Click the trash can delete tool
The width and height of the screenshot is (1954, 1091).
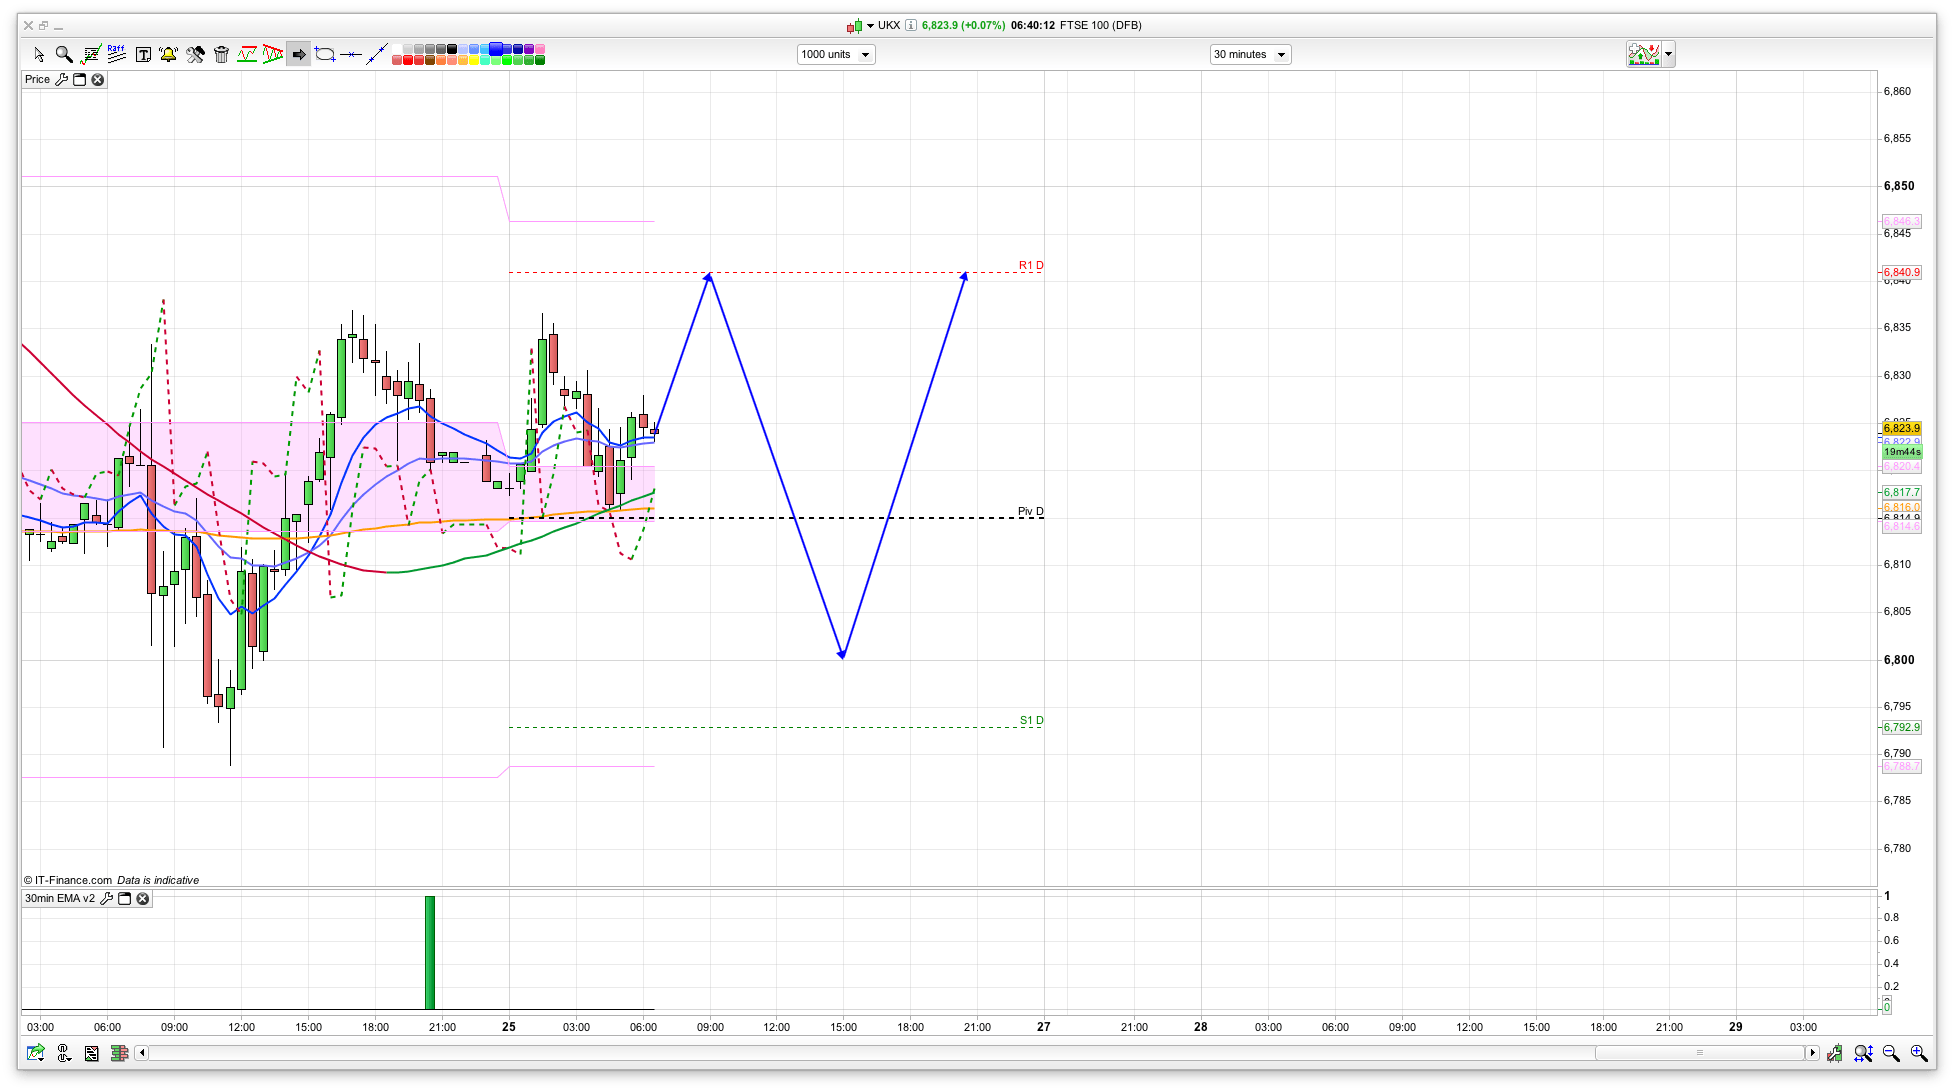(222, 54)
